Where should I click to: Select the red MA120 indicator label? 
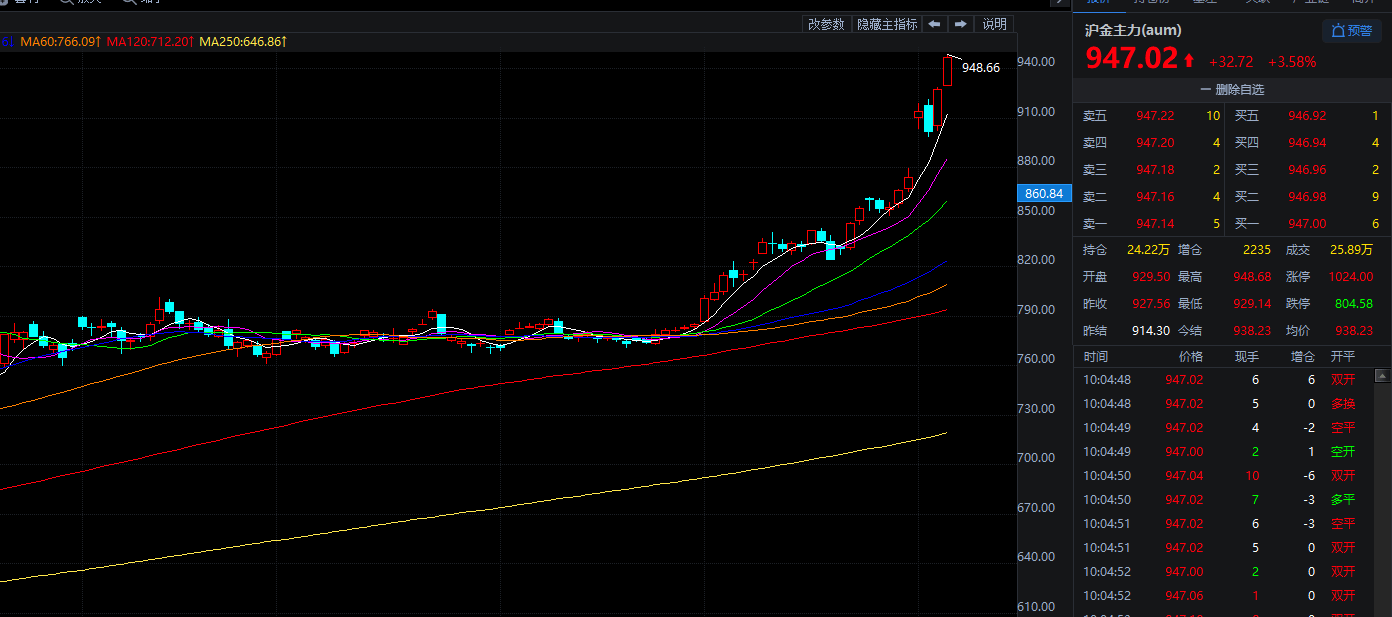tap(148, 41)
